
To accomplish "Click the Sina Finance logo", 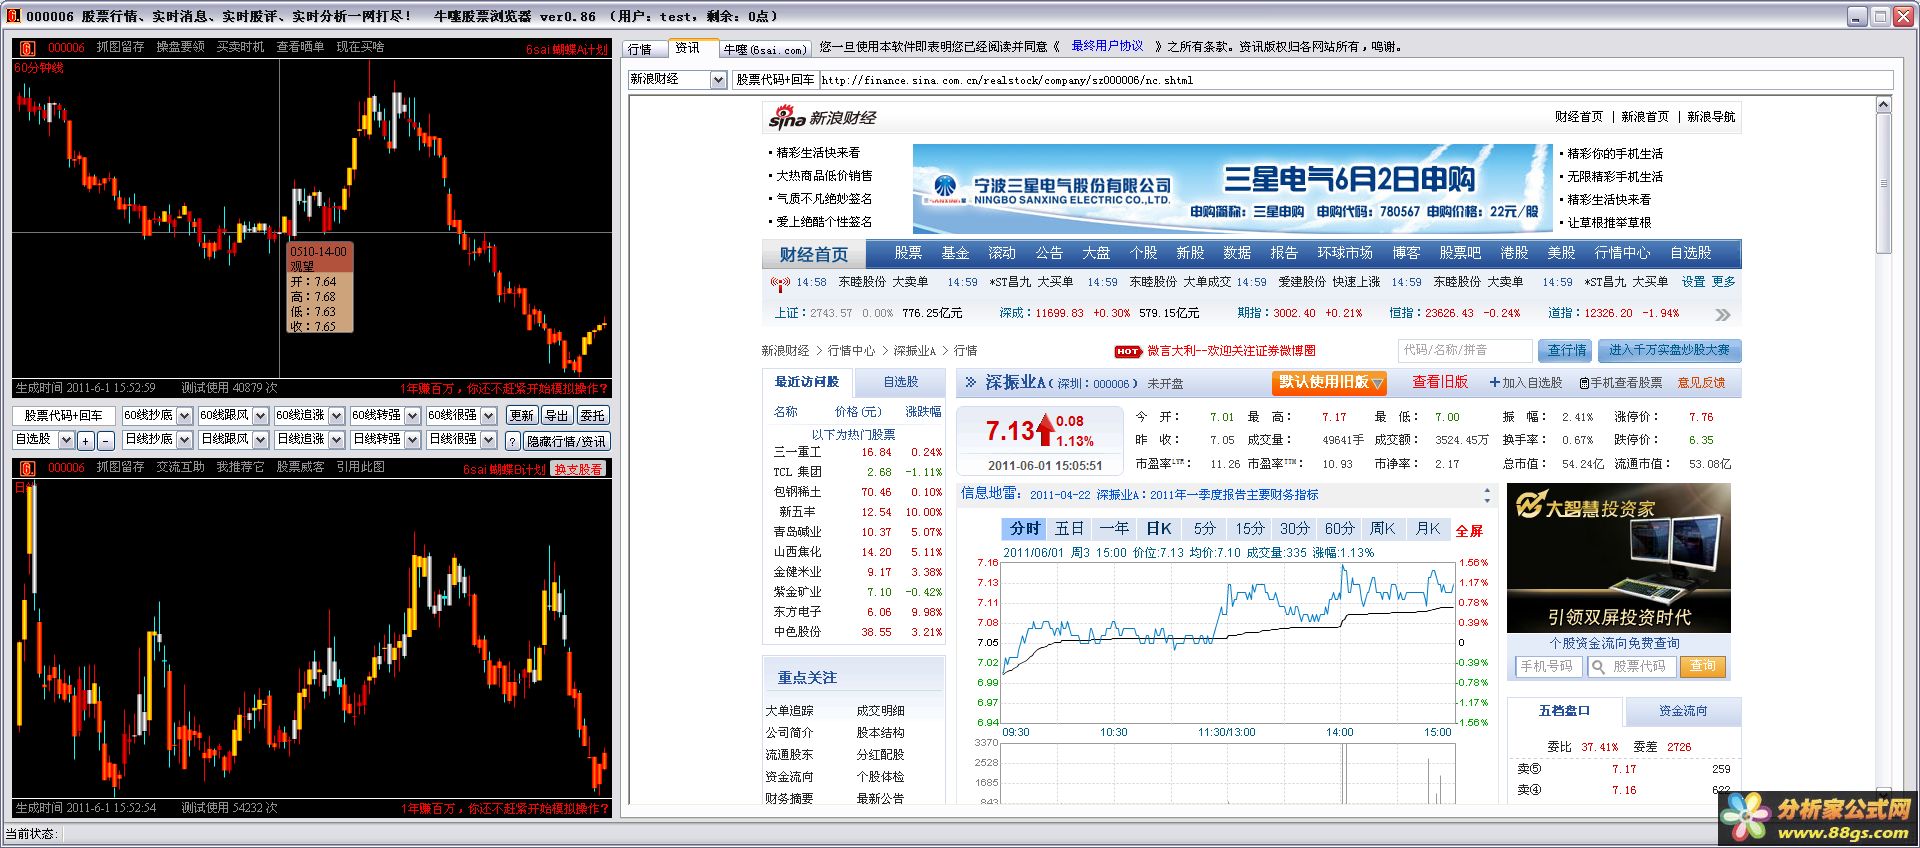I will coord(822,118).
